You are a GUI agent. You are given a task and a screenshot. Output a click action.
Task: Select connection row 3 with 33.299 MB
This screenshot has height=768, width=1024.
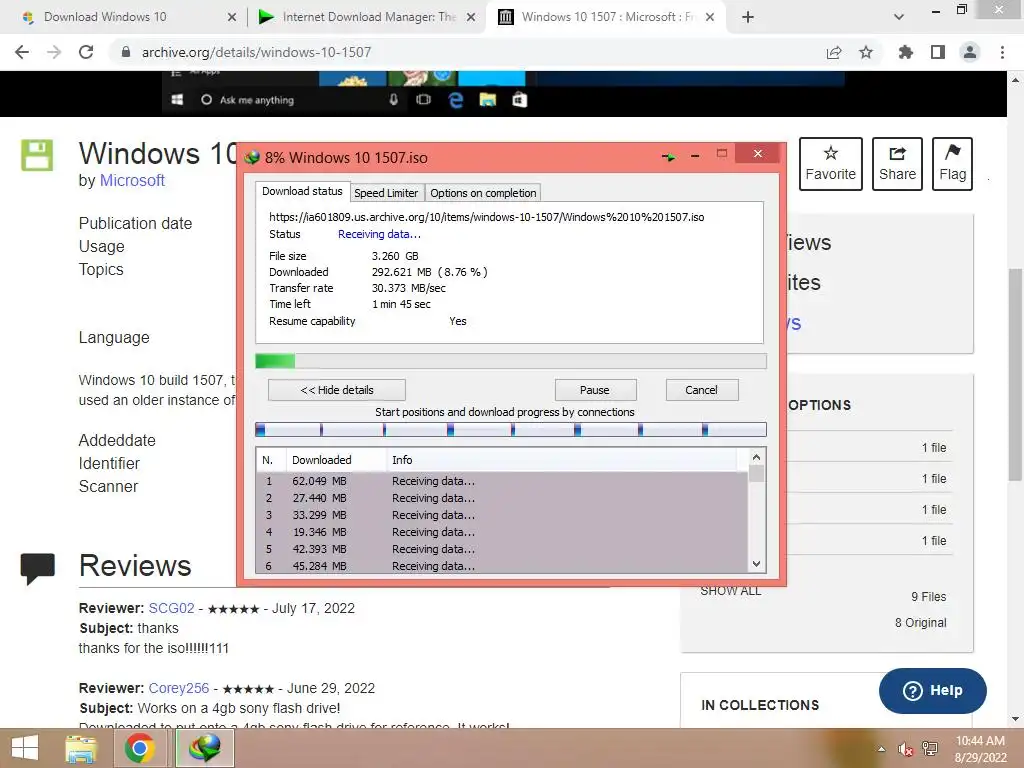pyautogui.click(x=502, y=515)
